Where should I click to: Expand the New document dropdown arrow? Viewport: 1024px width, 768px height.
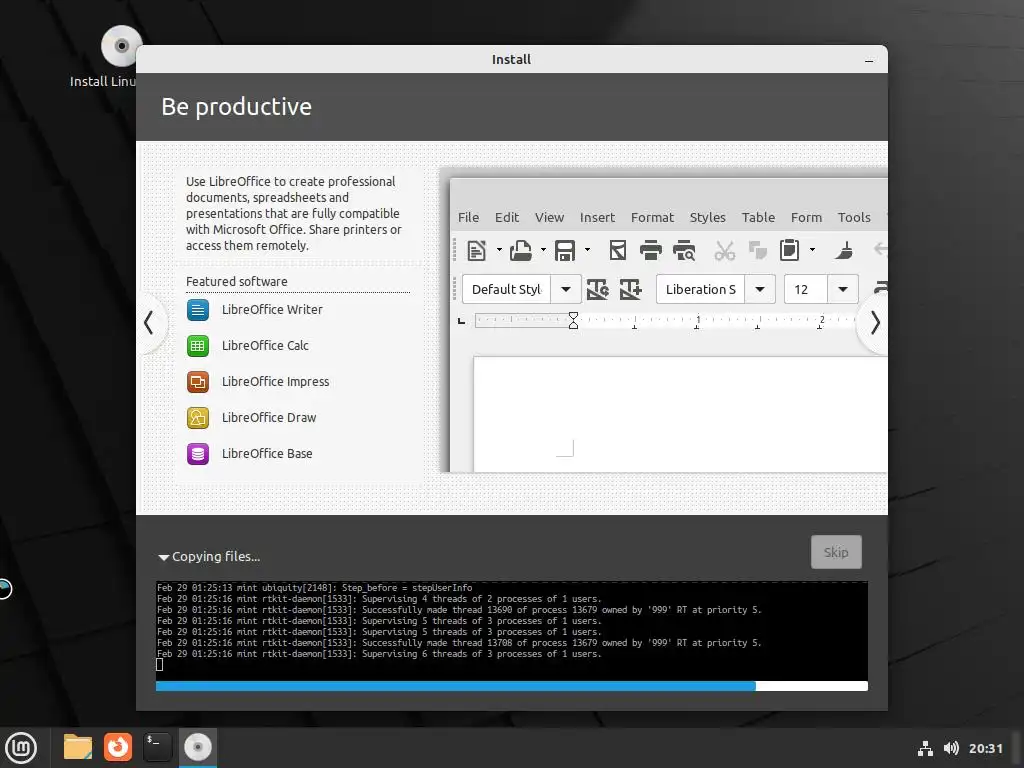[x=499, y=249]
